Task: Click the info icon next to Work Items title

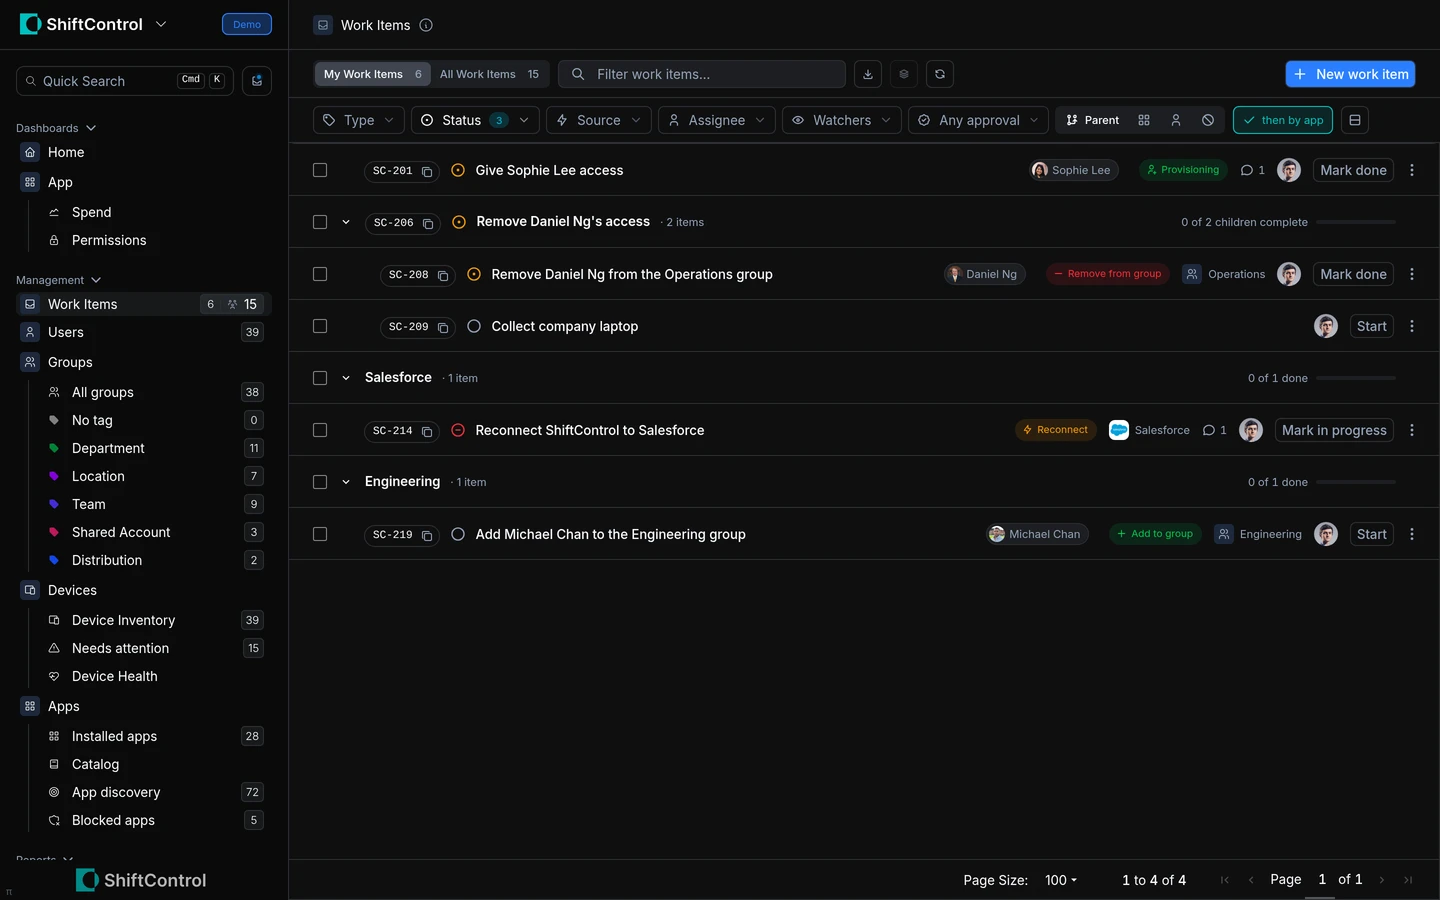Action: pyautogui.click(x=426, y=25)
